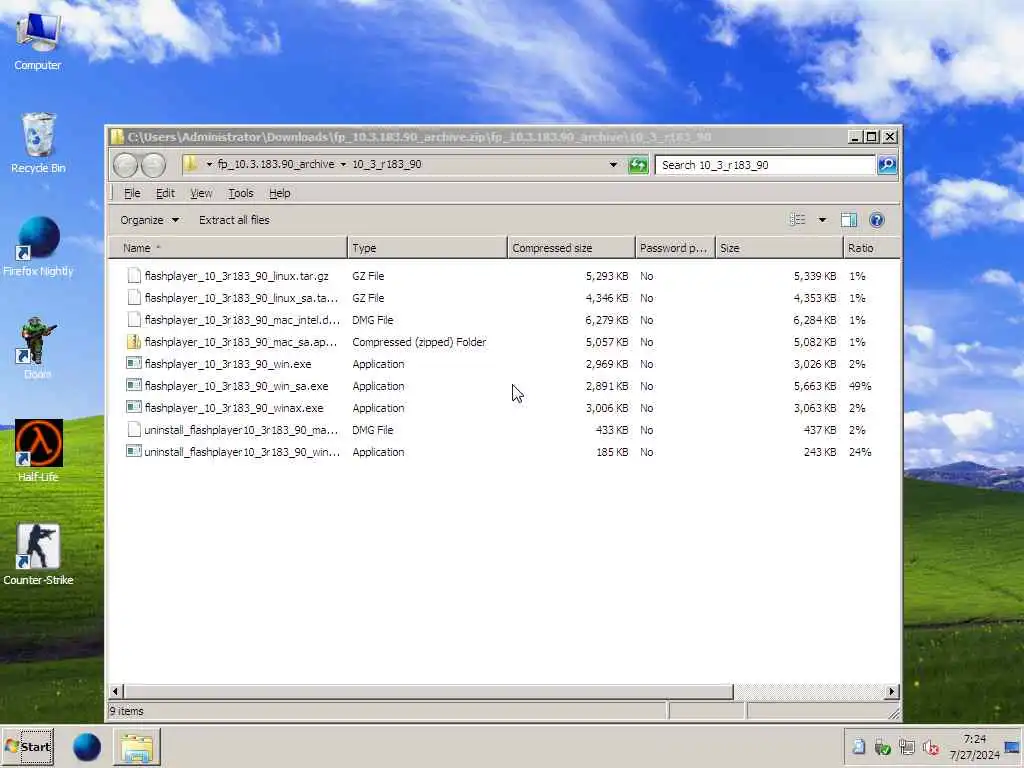Click the Search 10_3_r183_90 field
Image resolution: width=1024 pixels, height=768 pixels.
pos(764,165)
